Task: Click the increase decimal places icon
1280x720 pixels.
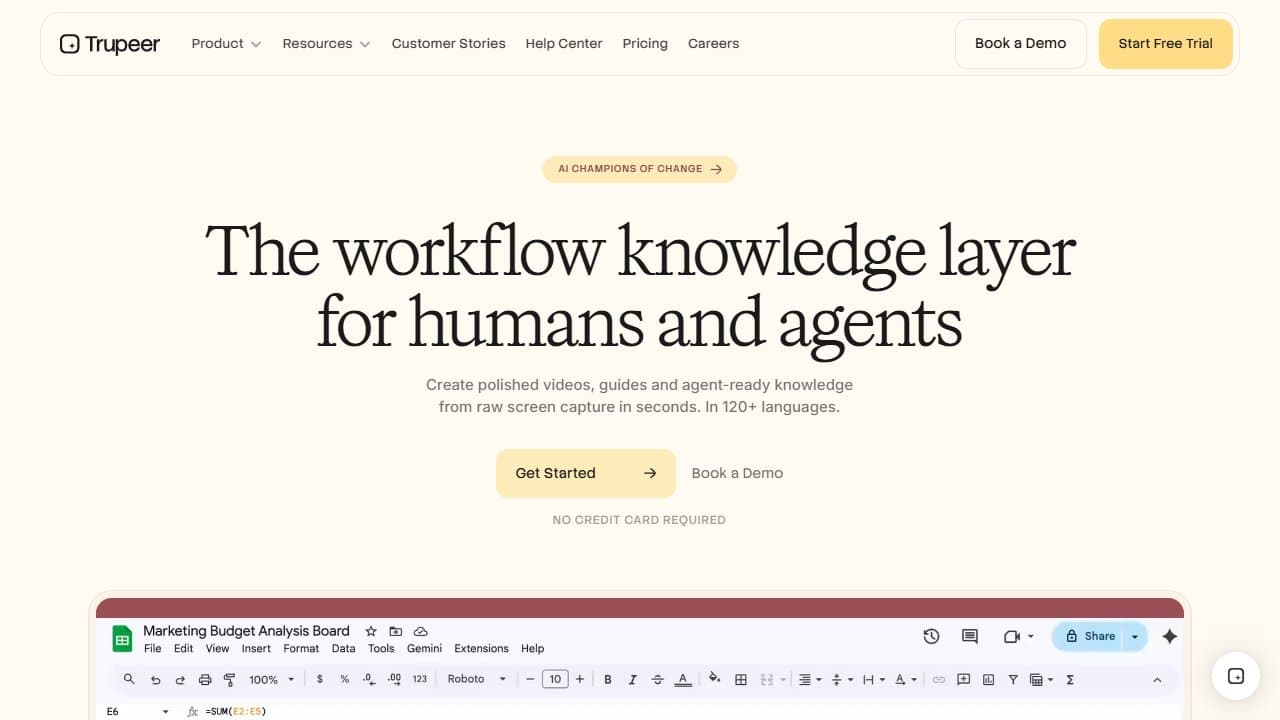Action: (394, 679)
